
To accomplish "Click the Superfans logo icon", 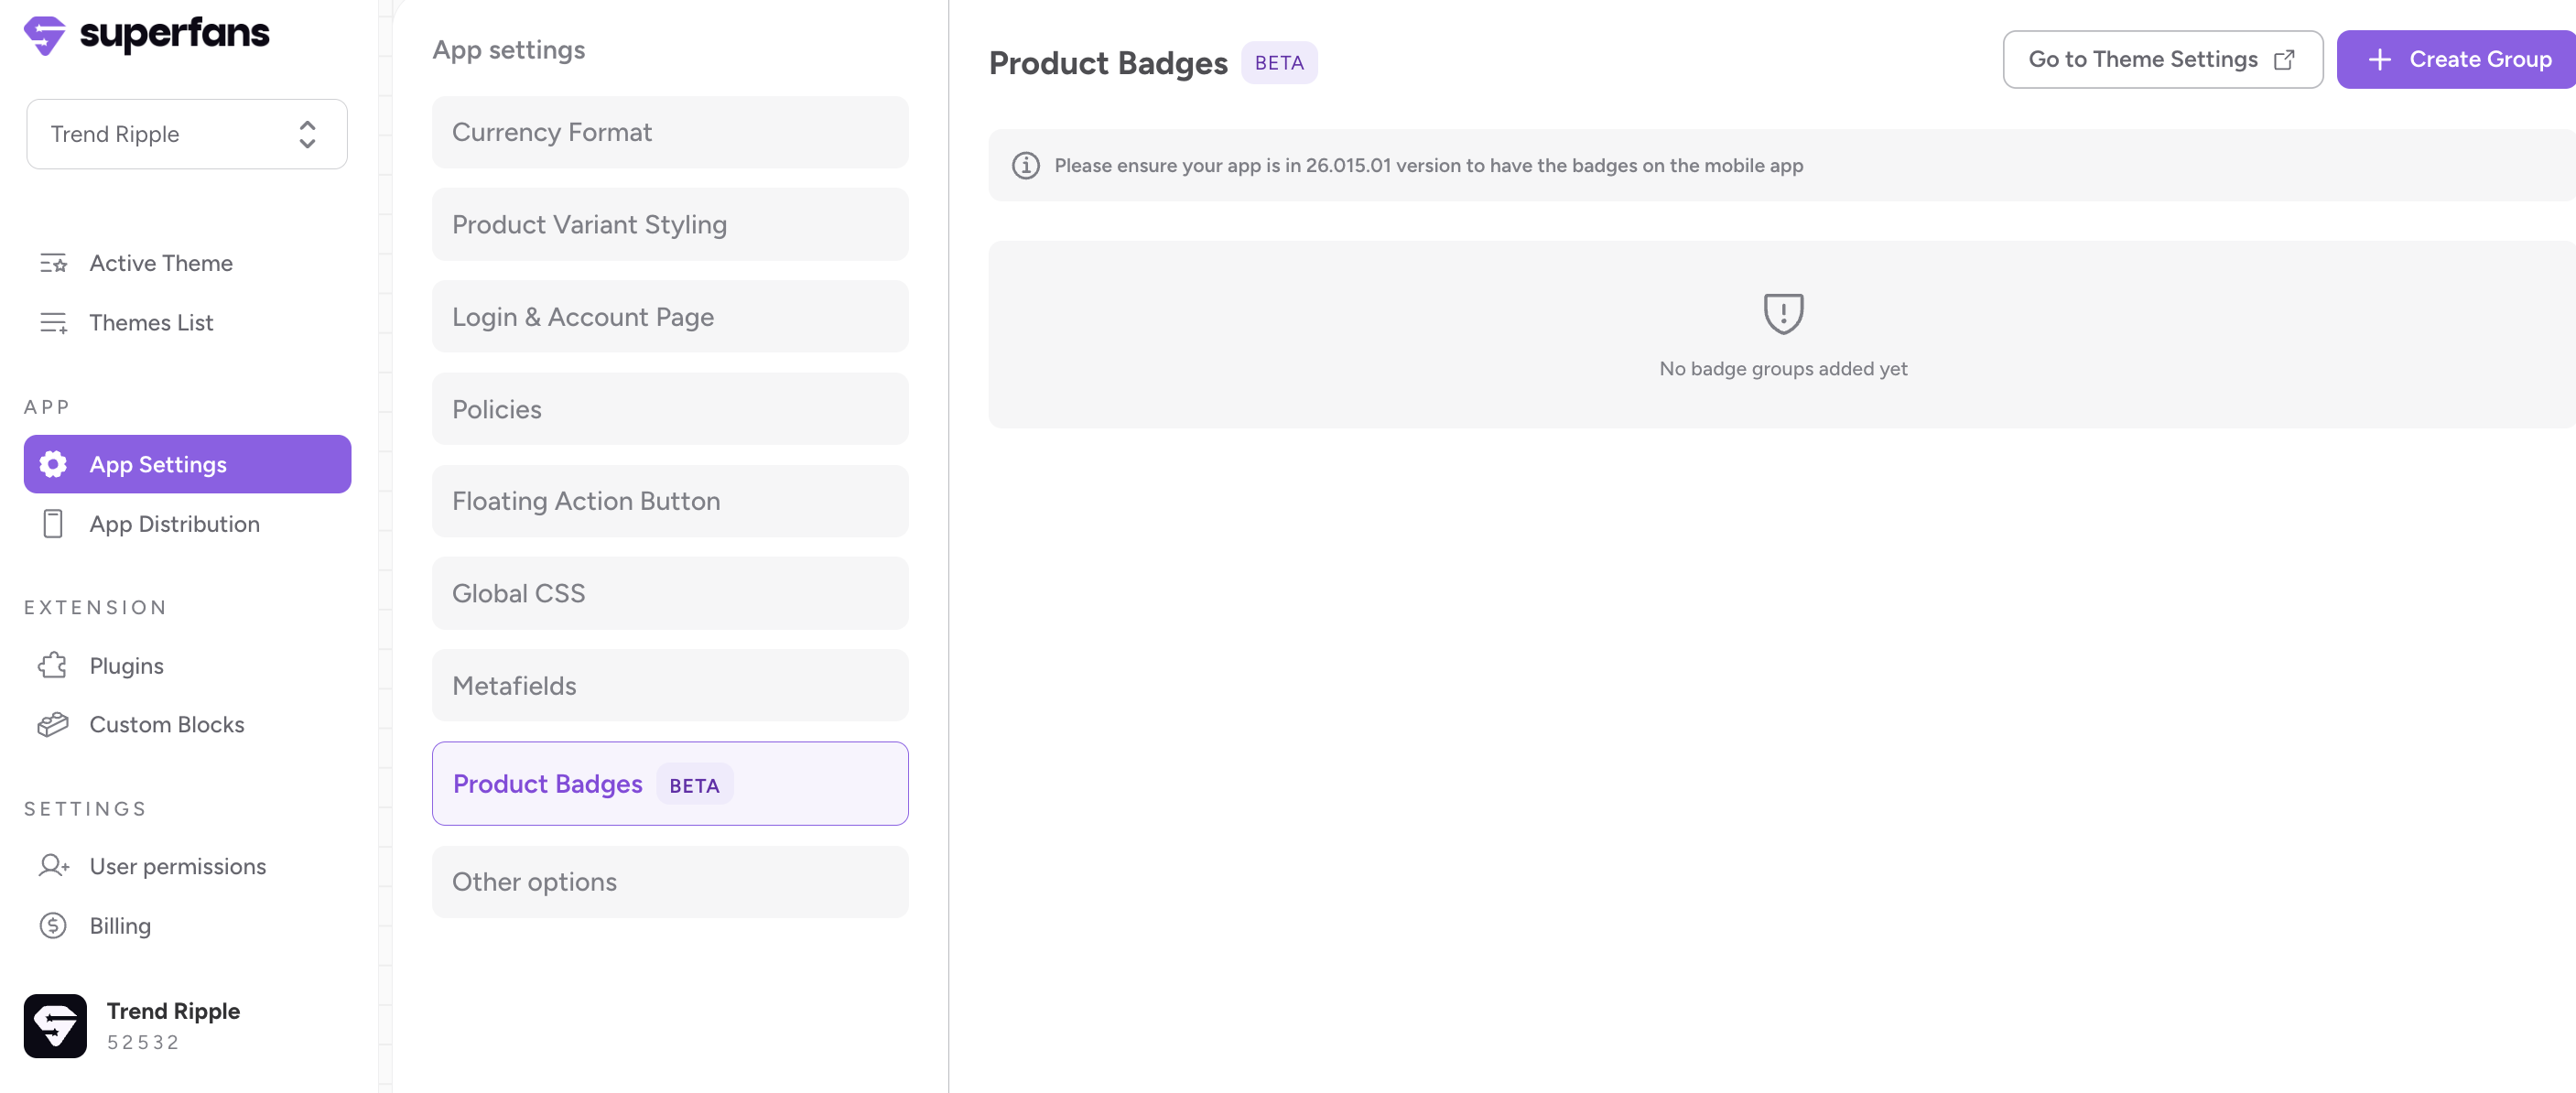I will coord(44,36).
